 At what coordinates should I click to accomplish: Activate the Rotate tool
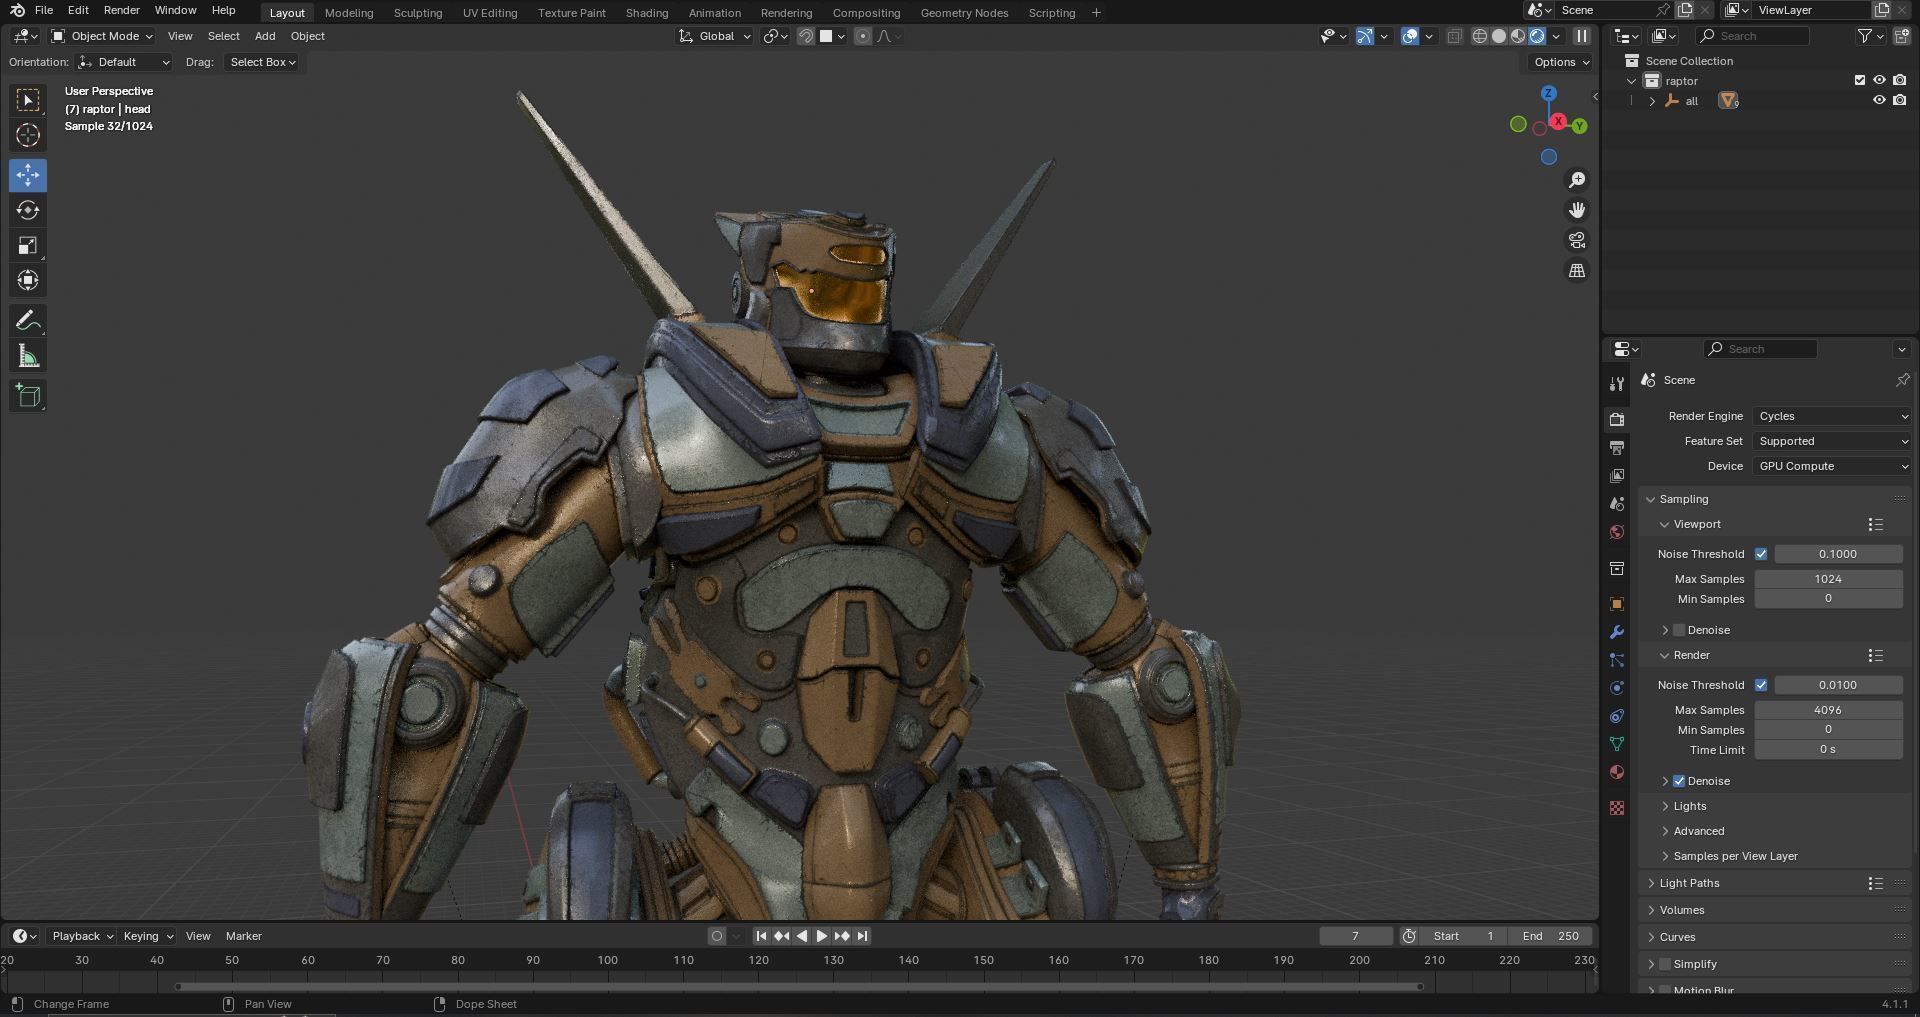[28, 210]
